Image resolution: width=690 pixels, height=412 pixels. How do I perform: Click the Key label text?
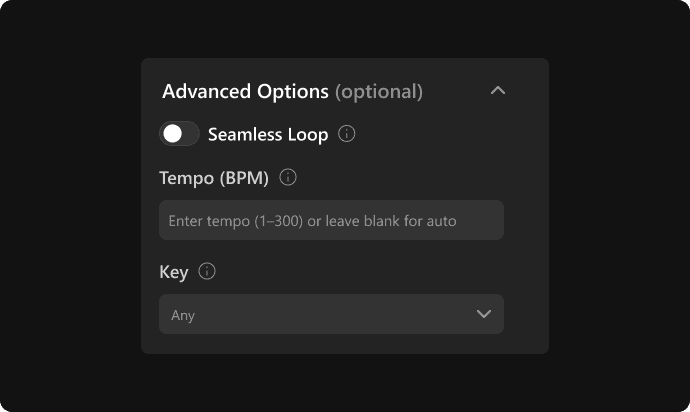pos(174,272)
